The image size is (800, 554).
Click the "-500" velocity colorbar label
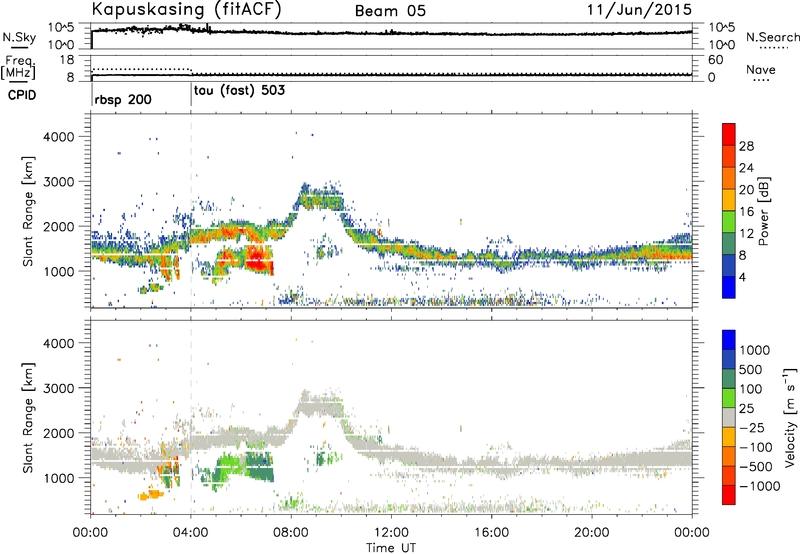(x=755, y=467)
